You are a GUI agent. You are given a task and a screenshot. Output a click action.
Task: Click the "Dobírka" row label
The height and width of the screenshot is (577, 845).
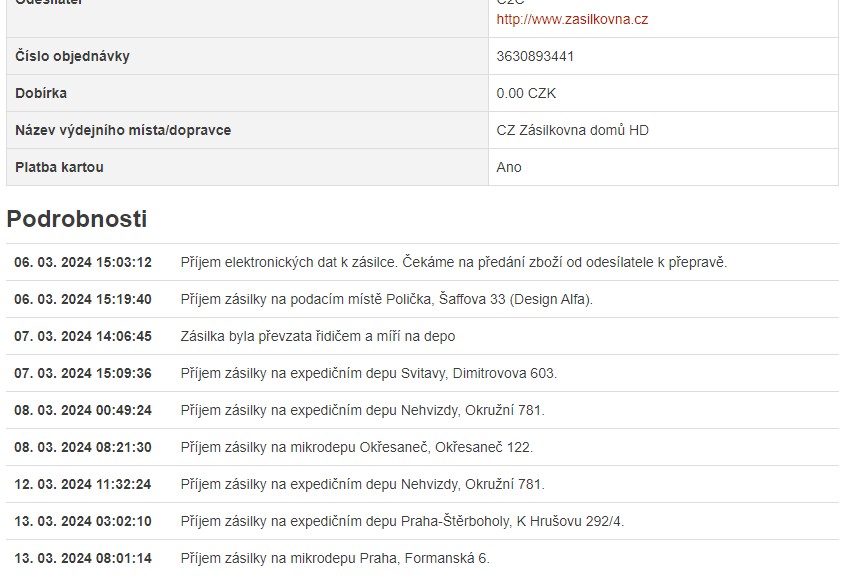pyautogui.click(x=41, y=93)
